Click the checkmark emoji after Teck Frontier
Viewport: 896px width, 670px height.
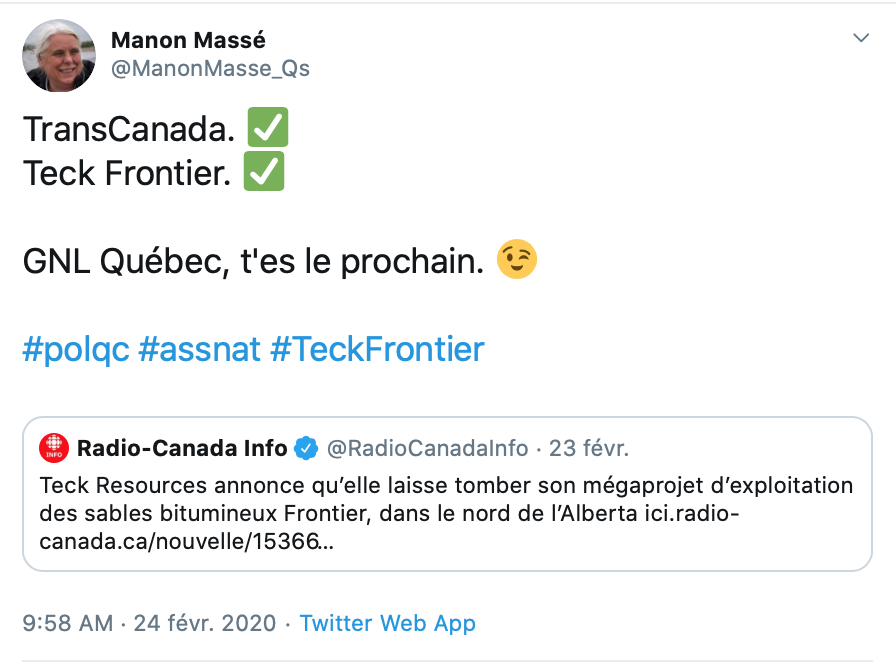264,173
